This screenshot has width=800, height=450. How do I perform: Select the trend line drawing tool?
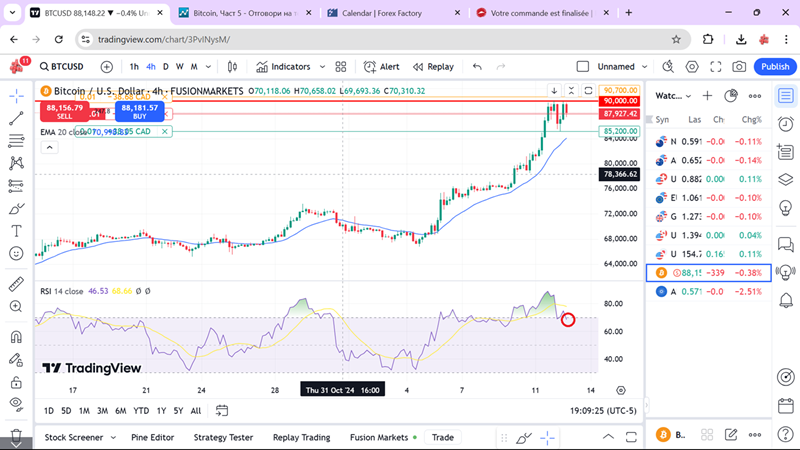pos(16,118)
